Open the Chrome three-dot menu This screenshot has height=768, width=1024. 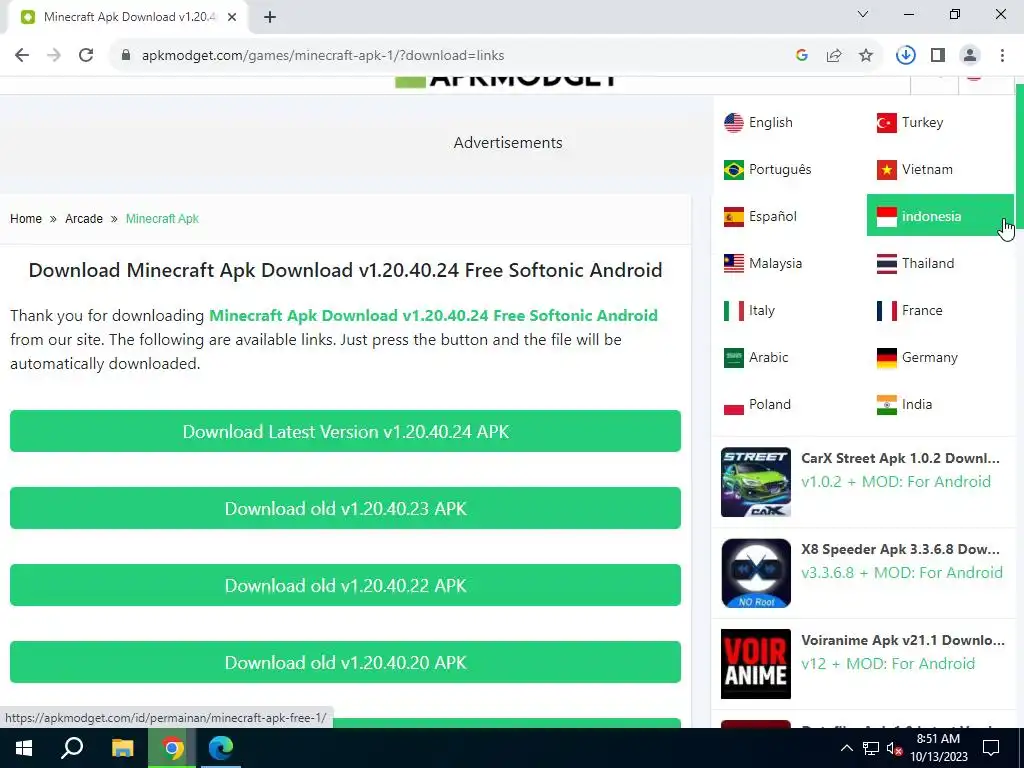(1002, 56)
